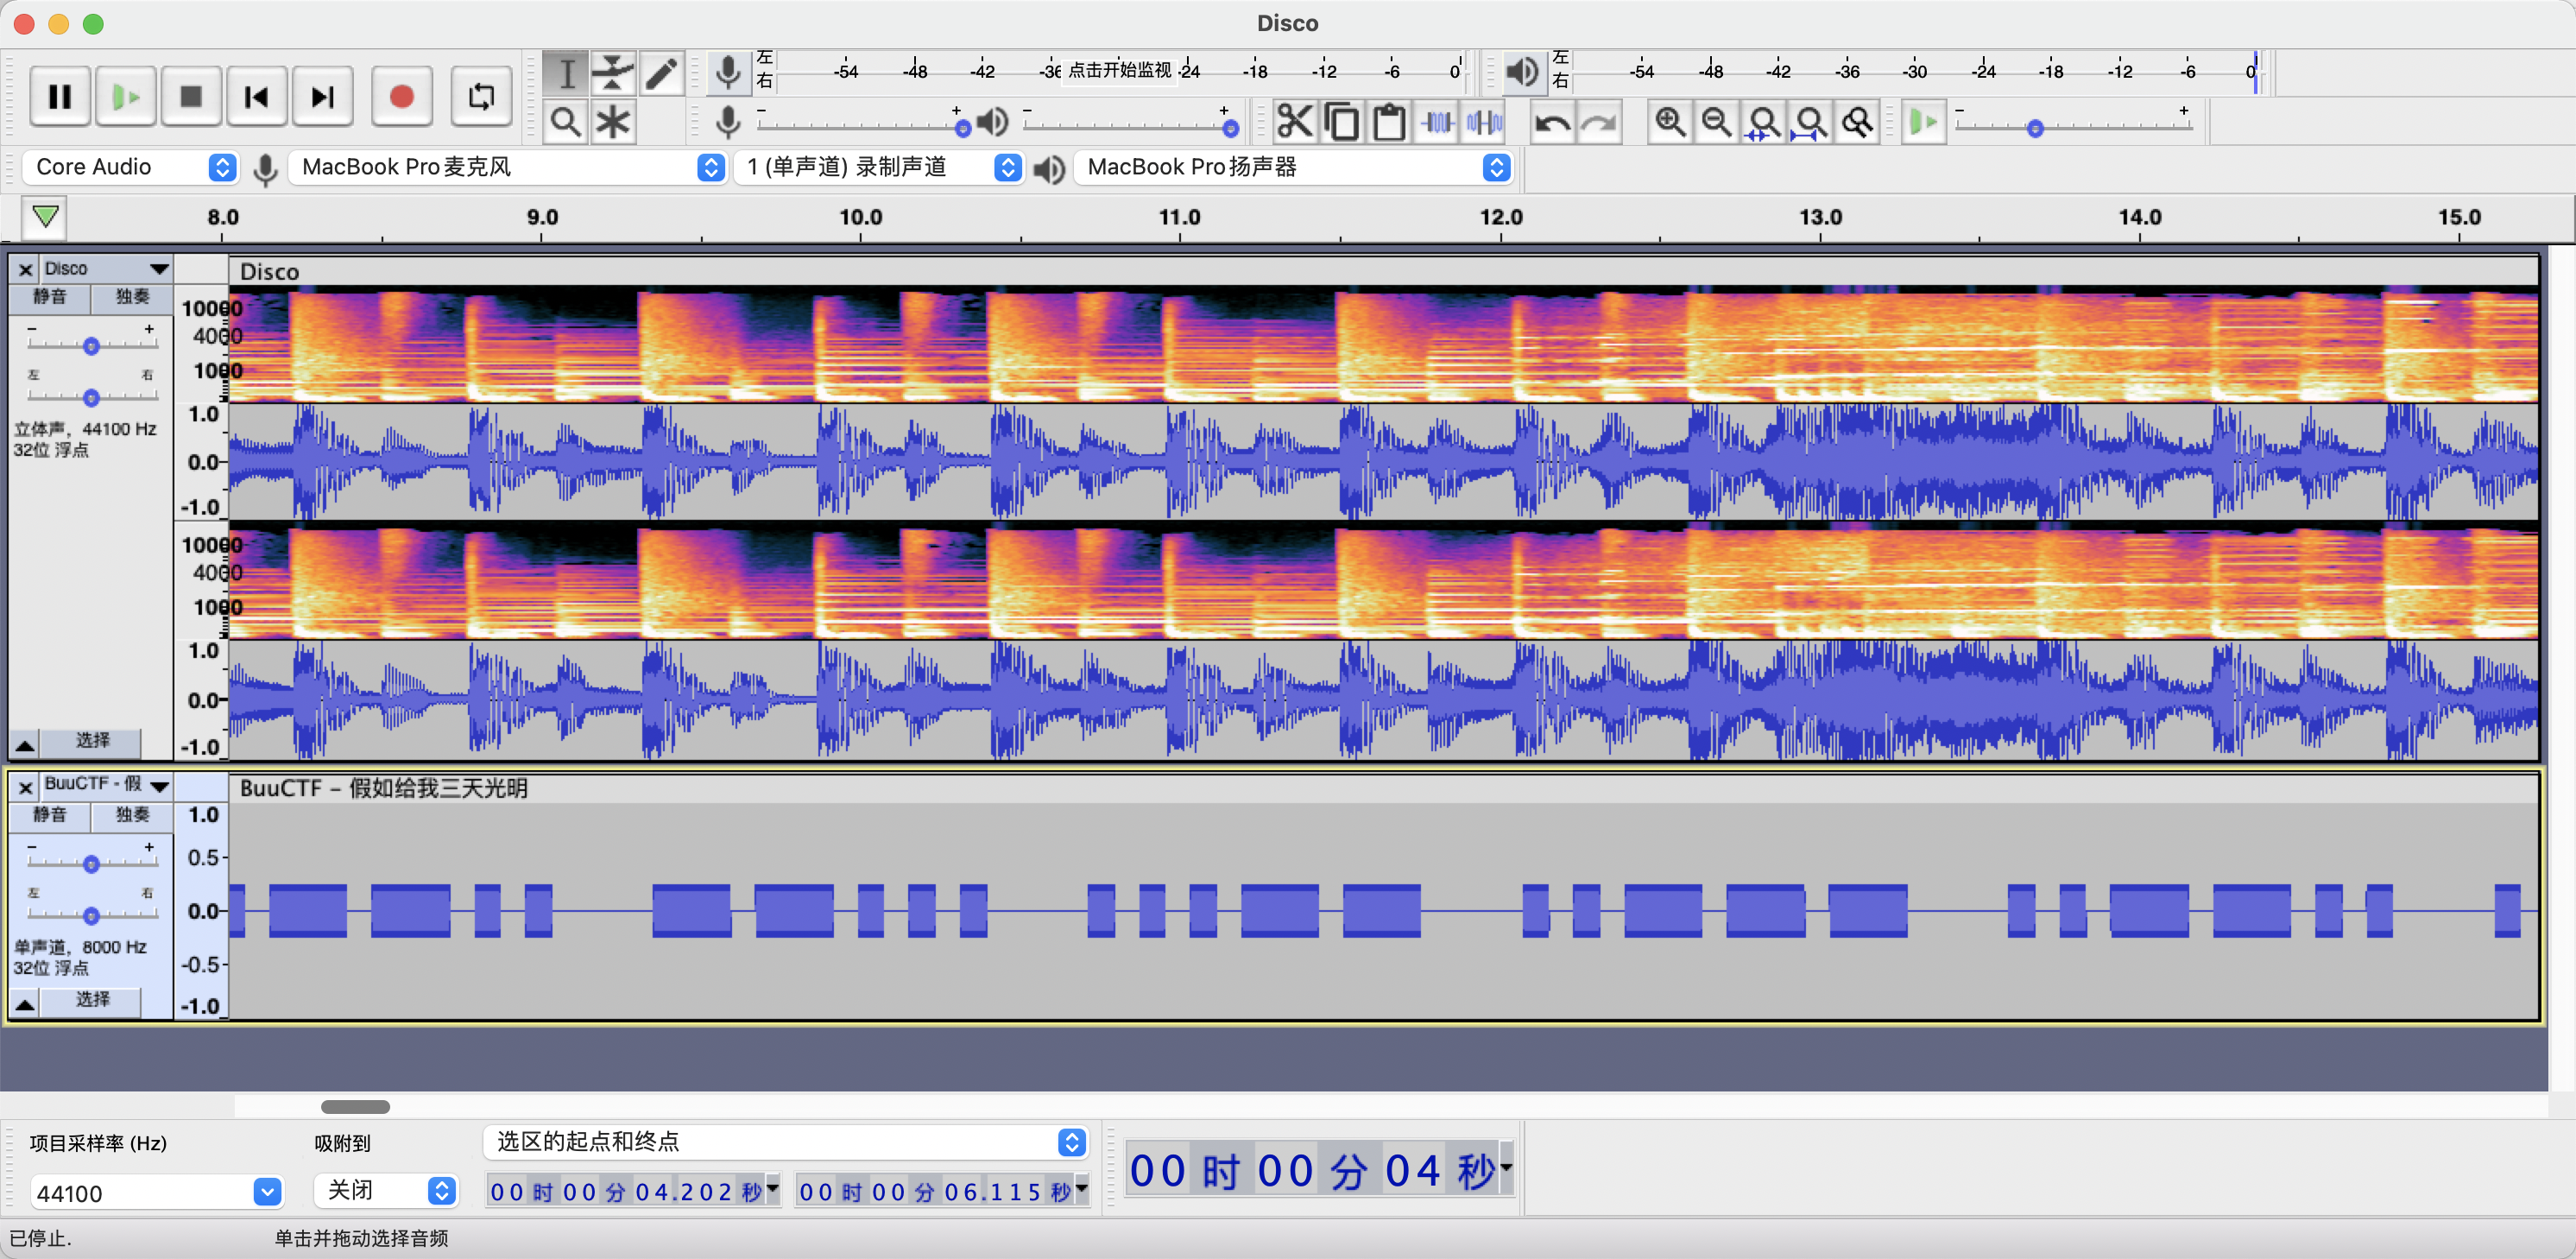Close the BuuCTF track
Screen dimensions: 2576x1259
pyautogui.click(x=26, y=787)
